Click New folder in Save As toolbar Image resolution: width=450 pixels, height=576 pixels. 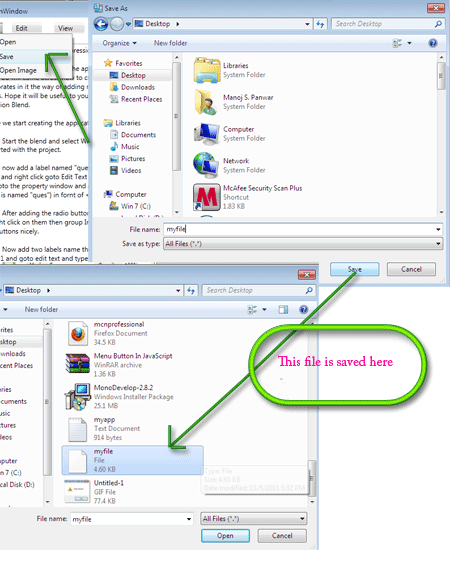170,43
